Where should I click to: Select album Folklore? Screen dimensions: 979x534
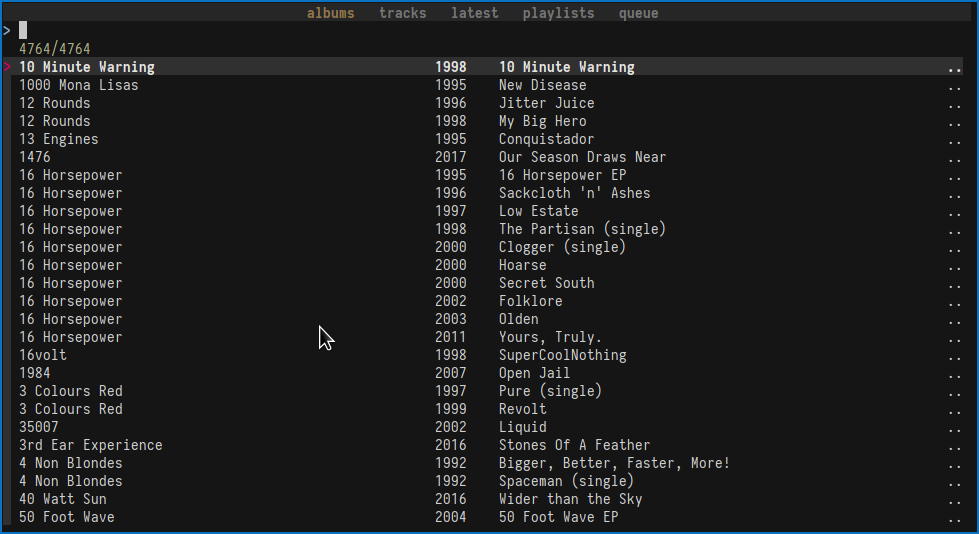point(531,302)
